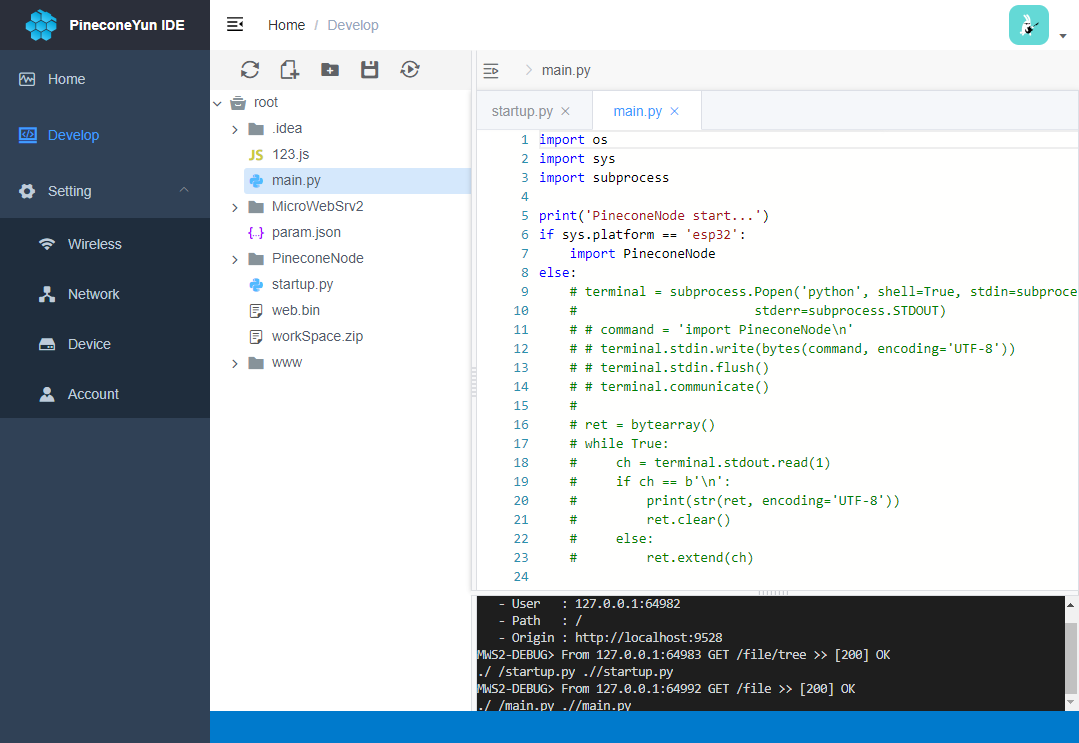Screen dimensions: 1079x743
Task: Close the main.py tab
Action: (x=674, y=111)
